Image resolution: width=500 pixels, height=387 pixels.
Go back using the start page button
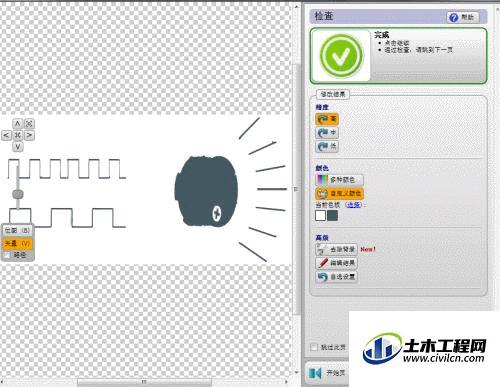(x=327, y=373)
